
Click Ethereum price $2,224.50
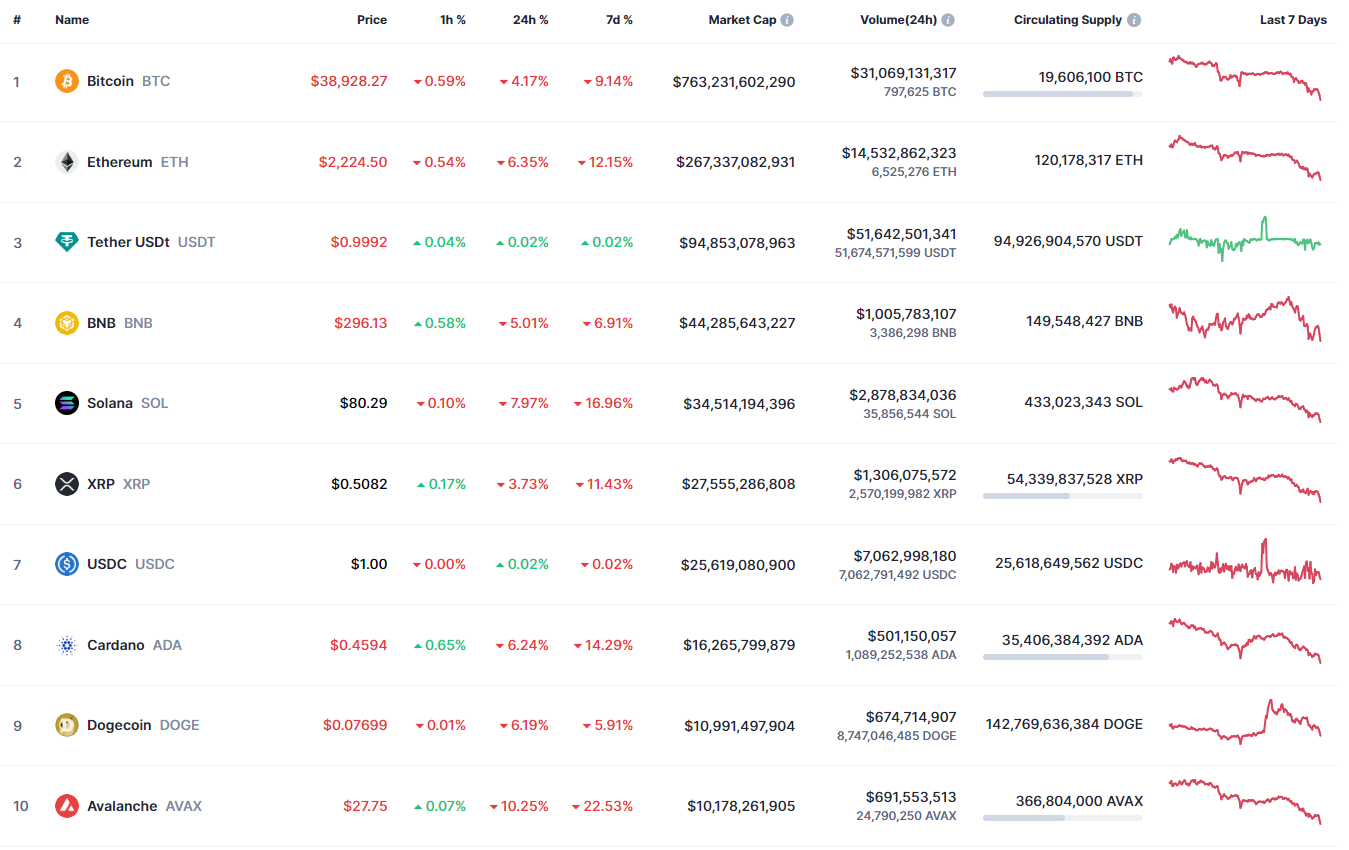[353, 162]
